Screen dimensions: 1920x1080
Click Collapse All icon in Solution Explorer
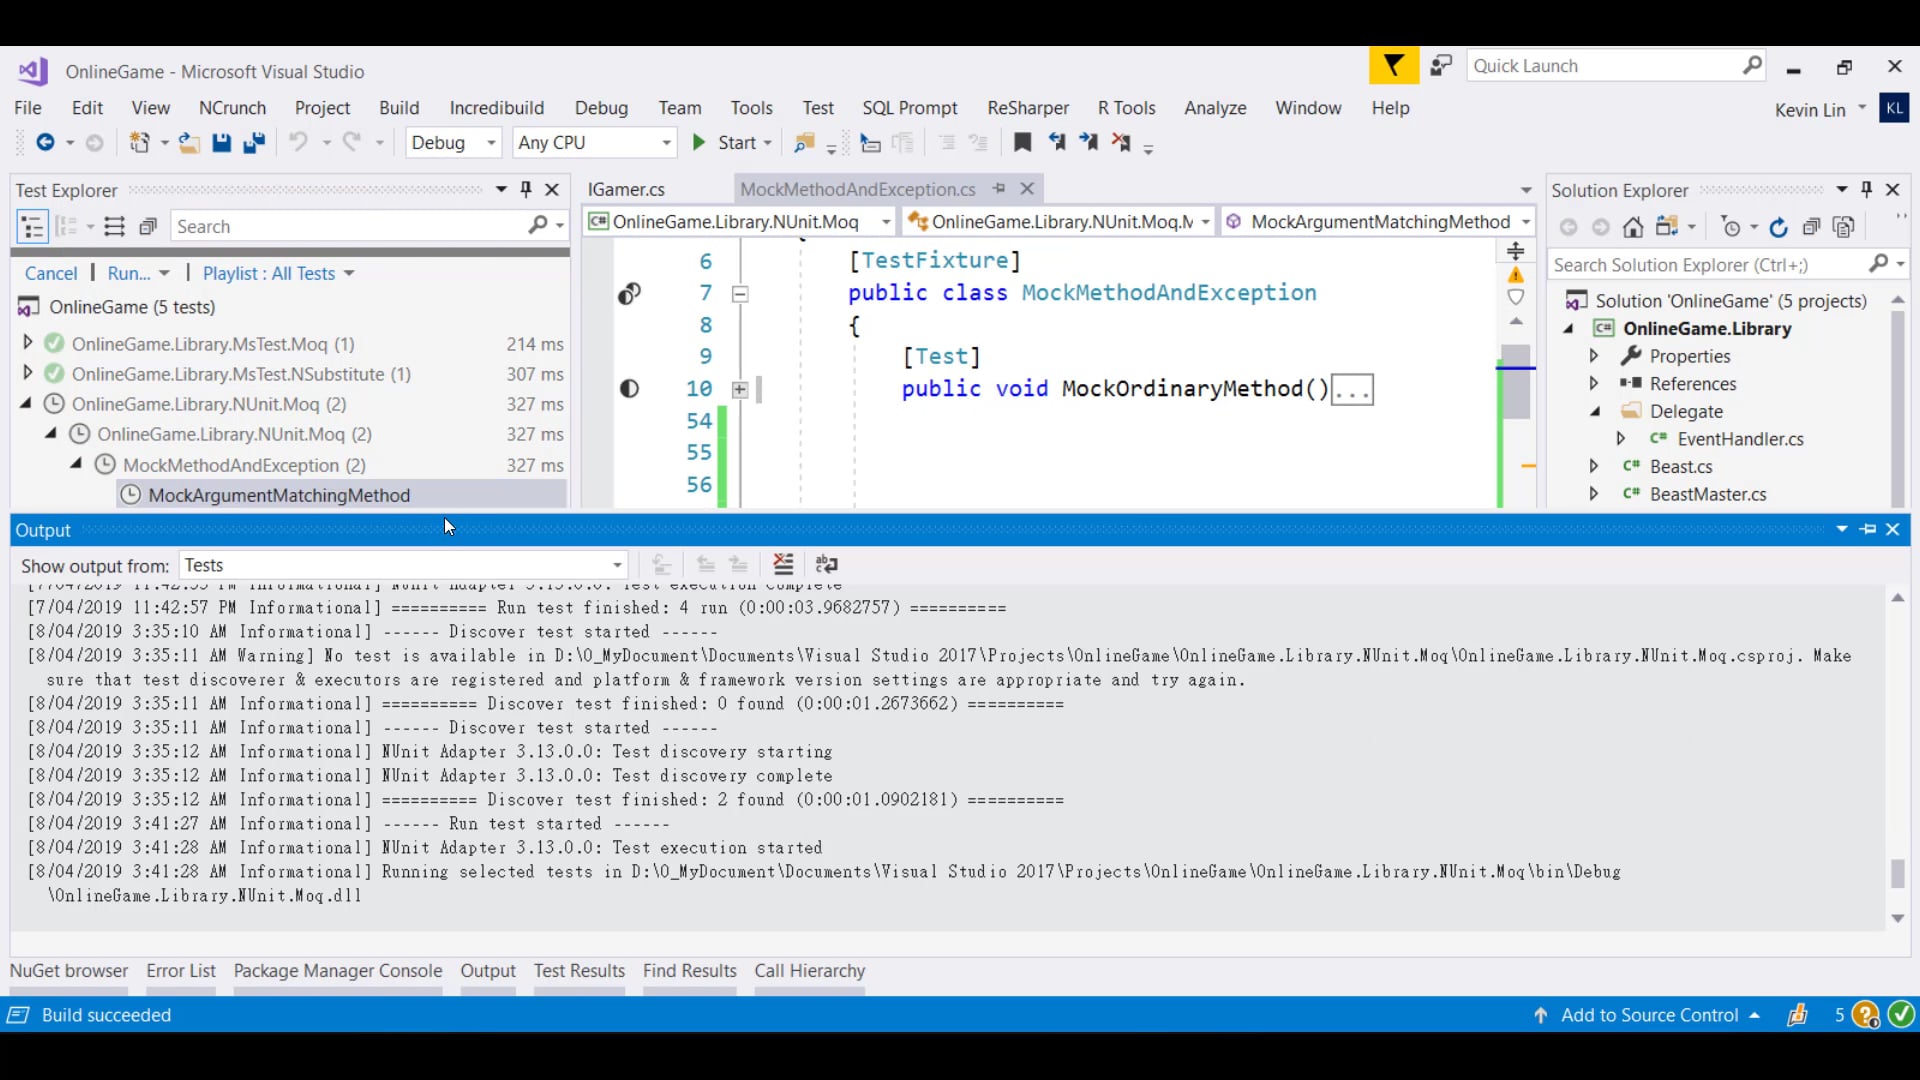point(1811,227)
